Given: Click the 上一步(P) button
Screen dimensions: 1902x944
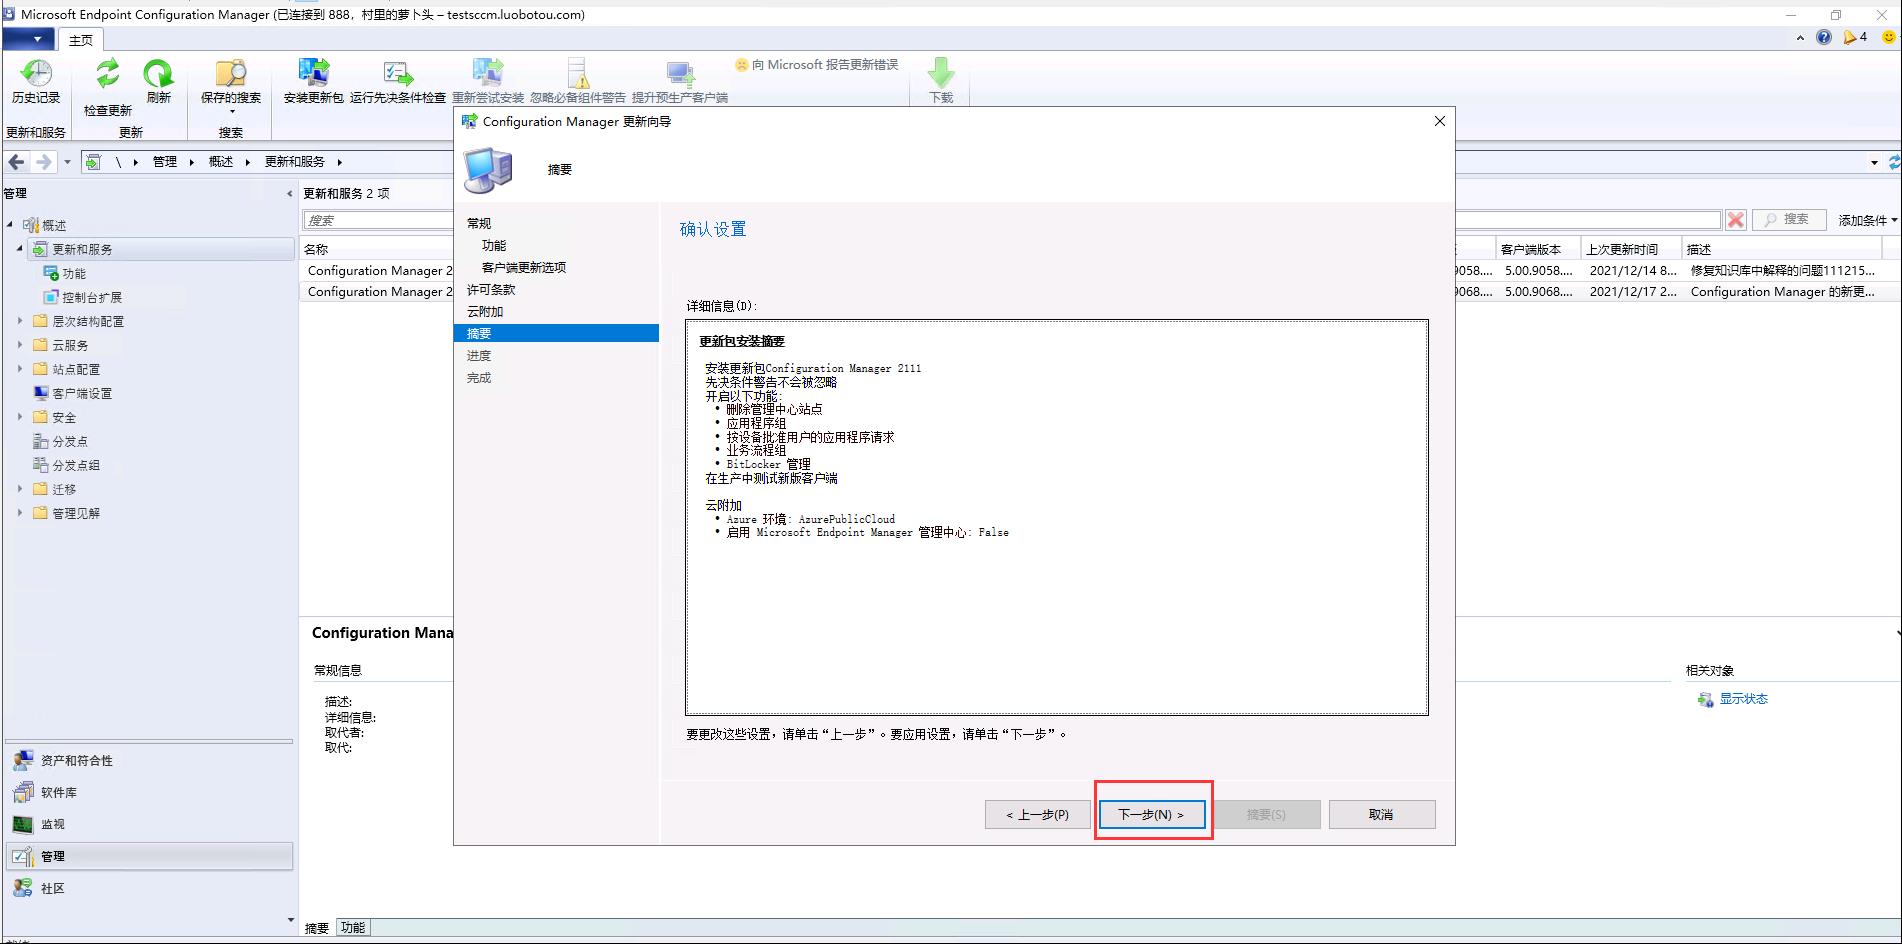Looking at the screenshot, I should (x=1037, y=815).
